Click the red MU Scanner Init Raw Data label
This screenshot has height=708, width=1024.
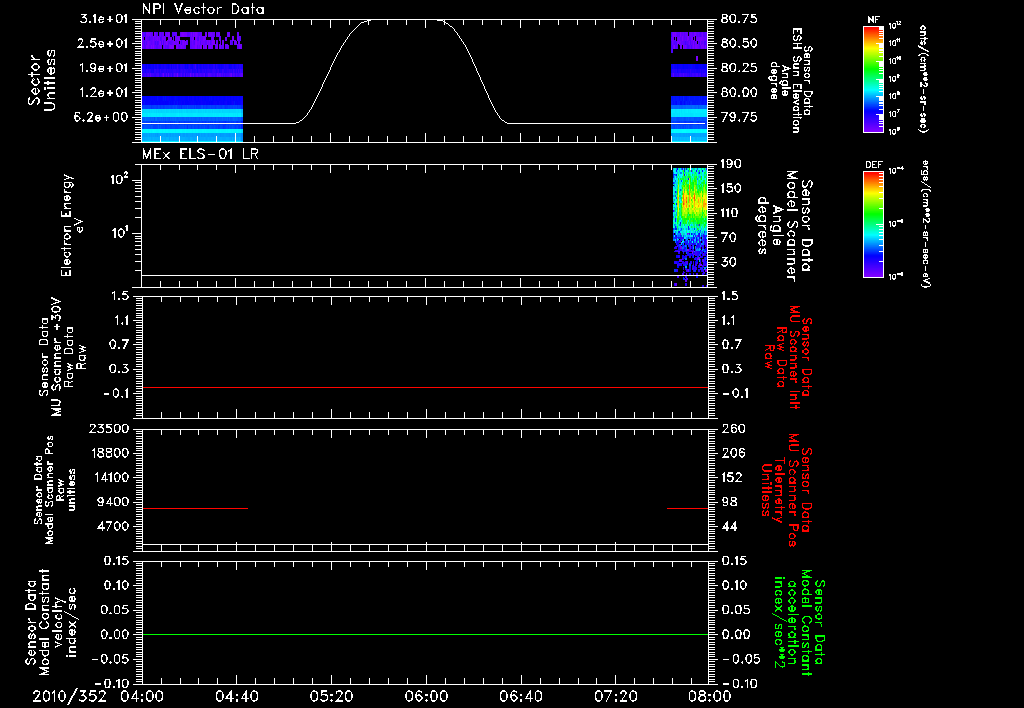[x=788, y=357]
